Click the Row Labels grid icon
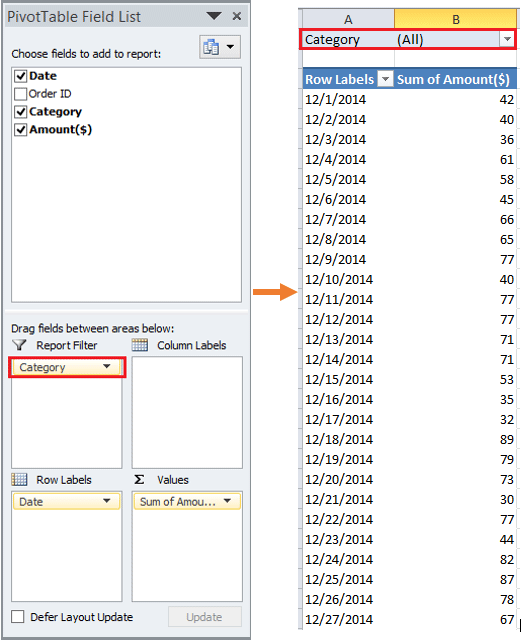 click(x=19, y=479)
